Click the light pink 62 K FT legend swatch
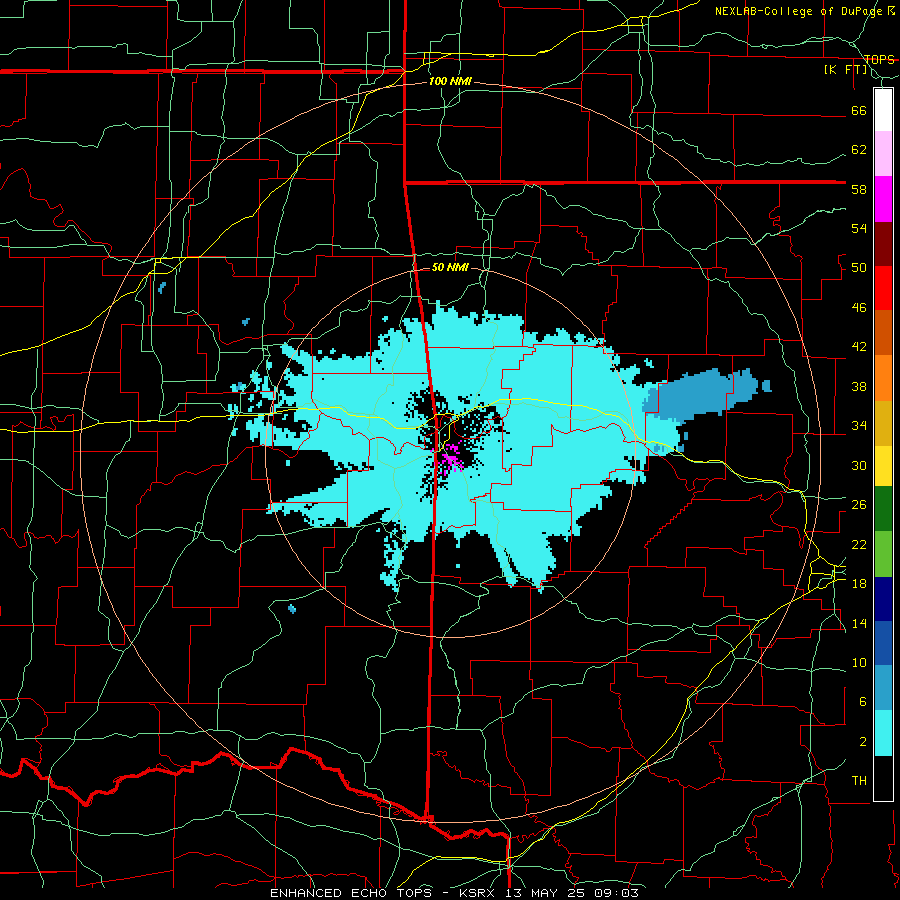 click(x=883, y=153)
